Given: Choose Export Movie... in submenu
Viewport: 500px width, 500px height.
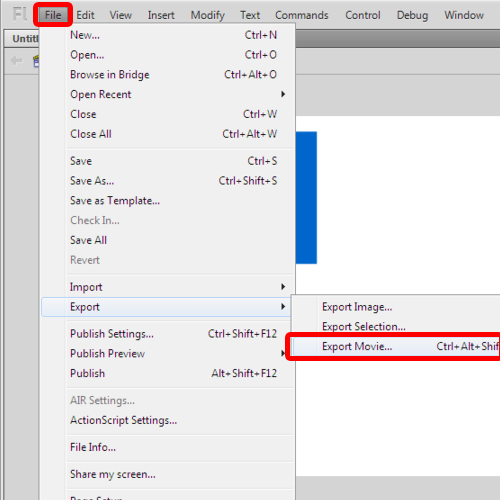Looking at the screenshot, I should click(396, 347).
